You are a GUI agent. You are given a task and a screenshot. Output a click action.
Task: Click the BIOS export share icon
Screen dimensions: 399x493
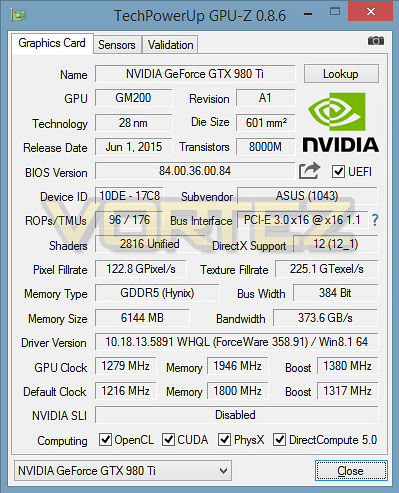point(309,171)
